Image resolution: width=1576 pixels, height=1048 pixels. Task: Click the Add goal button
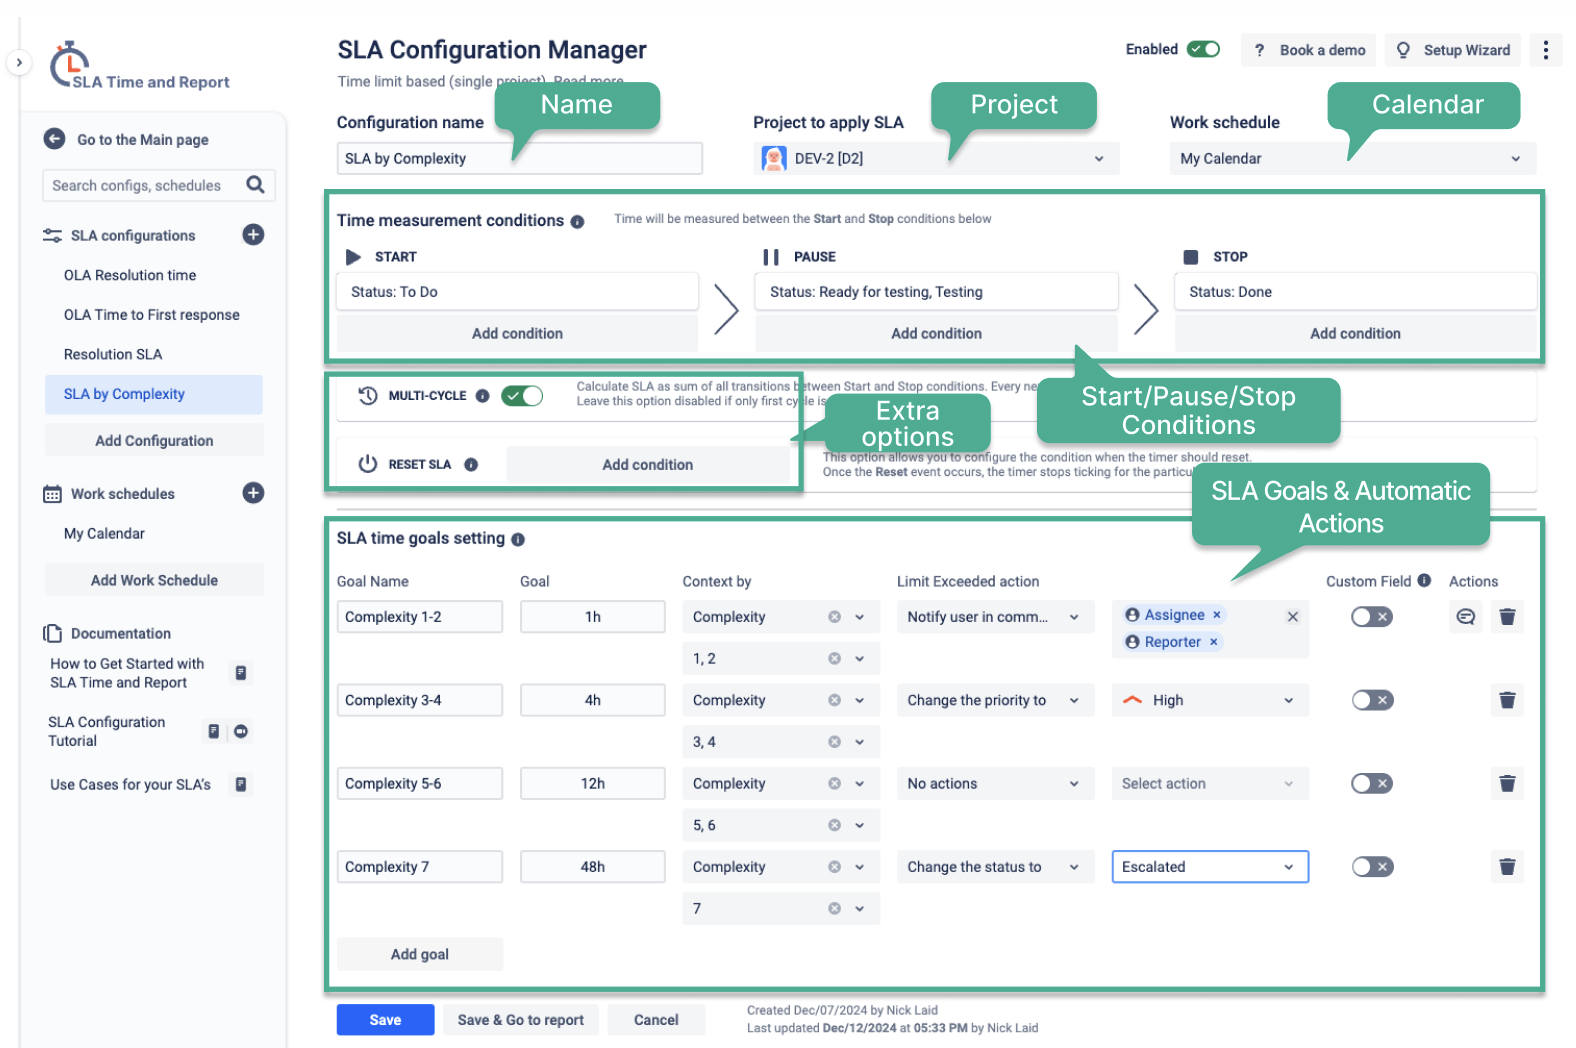(420, 954)
